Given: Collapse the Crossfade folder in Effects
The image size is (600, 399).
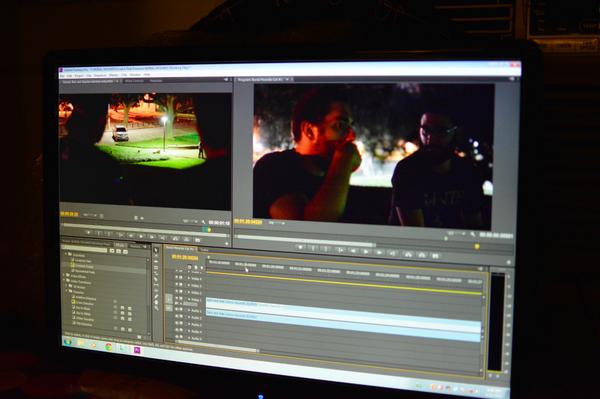Looking at the screenshot, I should 66,254.
